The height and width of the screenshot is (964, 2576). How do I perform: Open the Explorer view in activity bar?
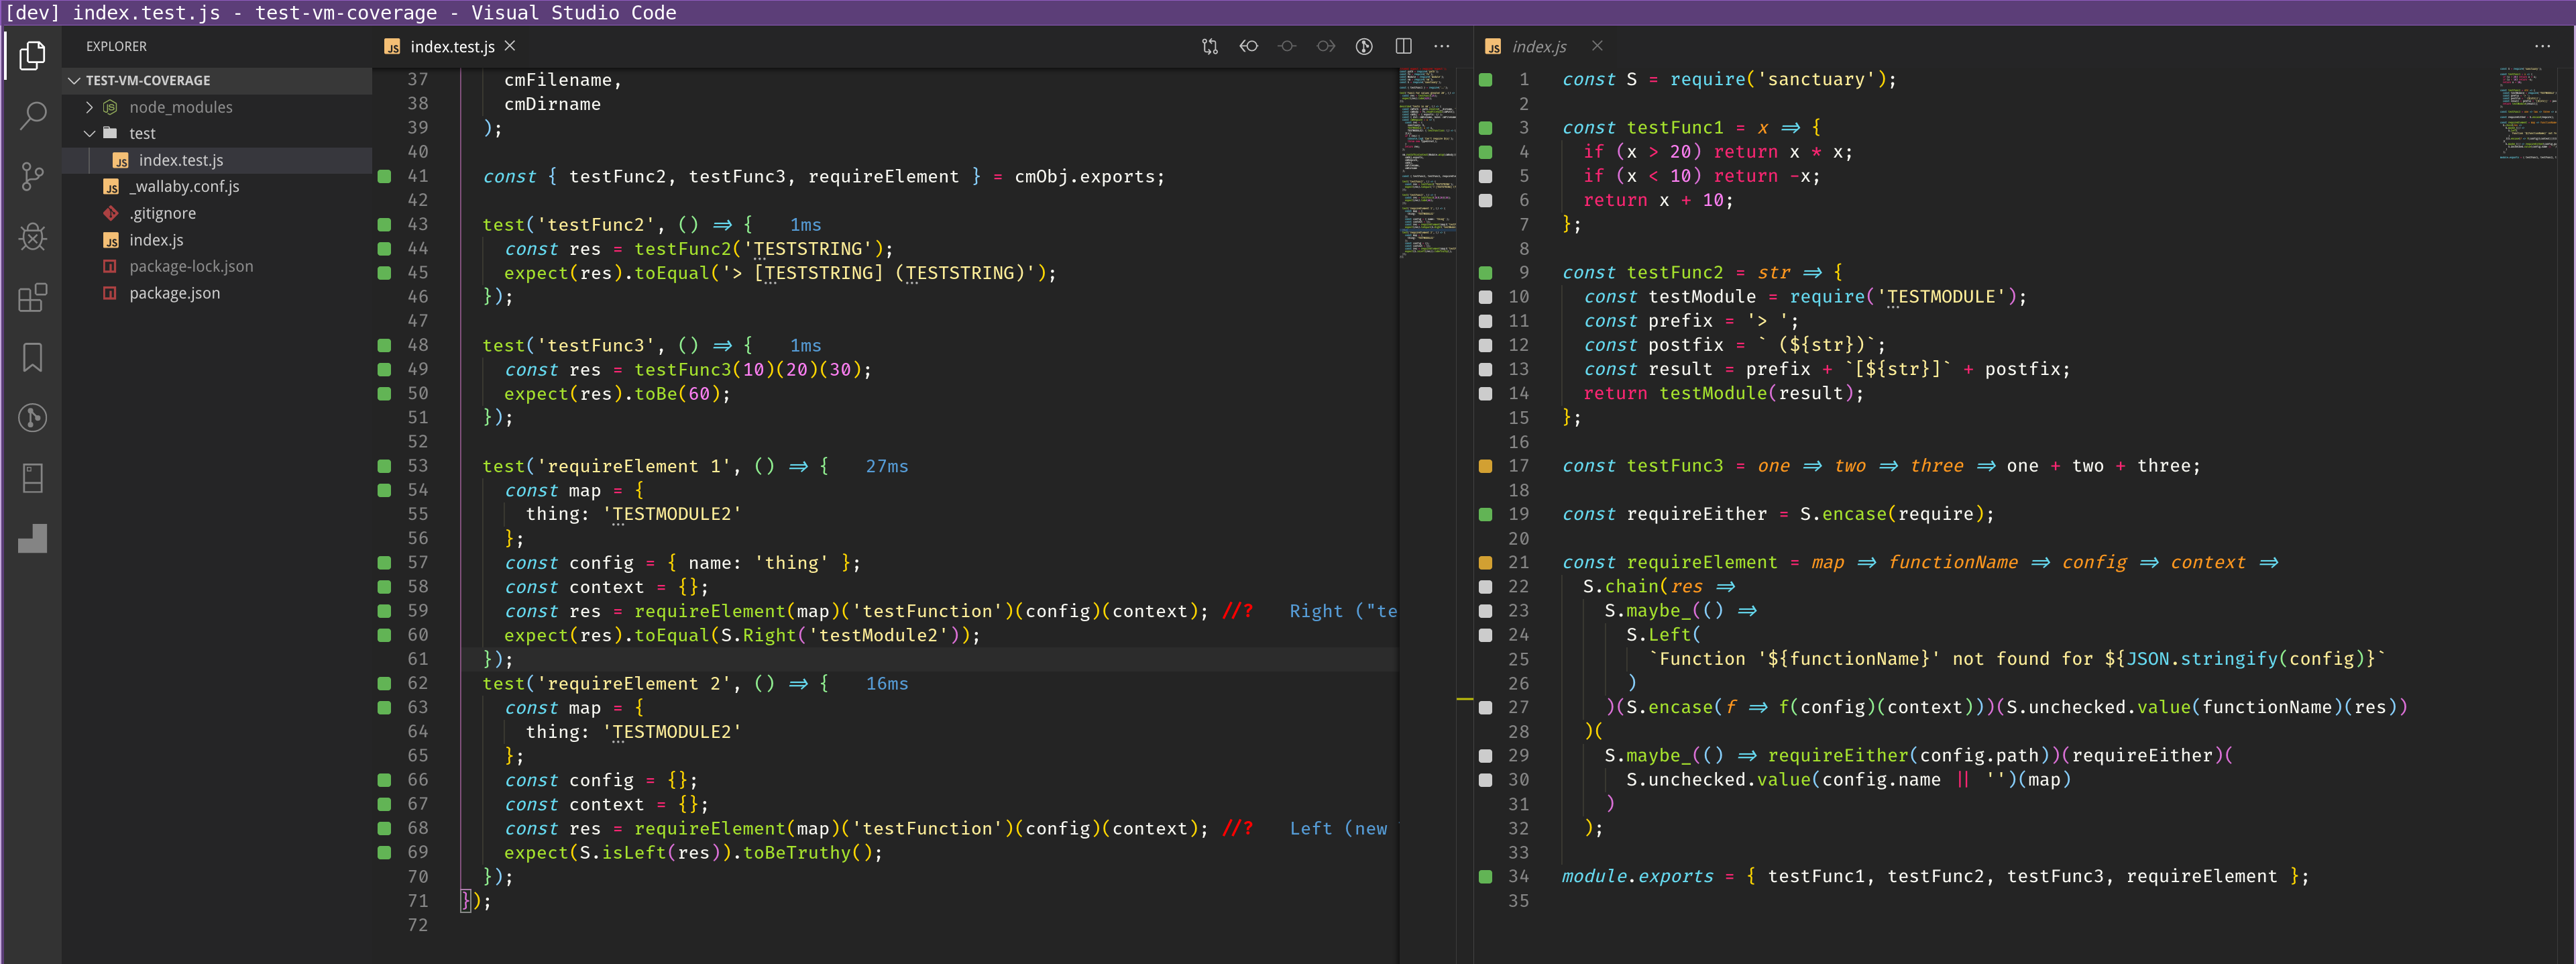(x=33, y=56)
